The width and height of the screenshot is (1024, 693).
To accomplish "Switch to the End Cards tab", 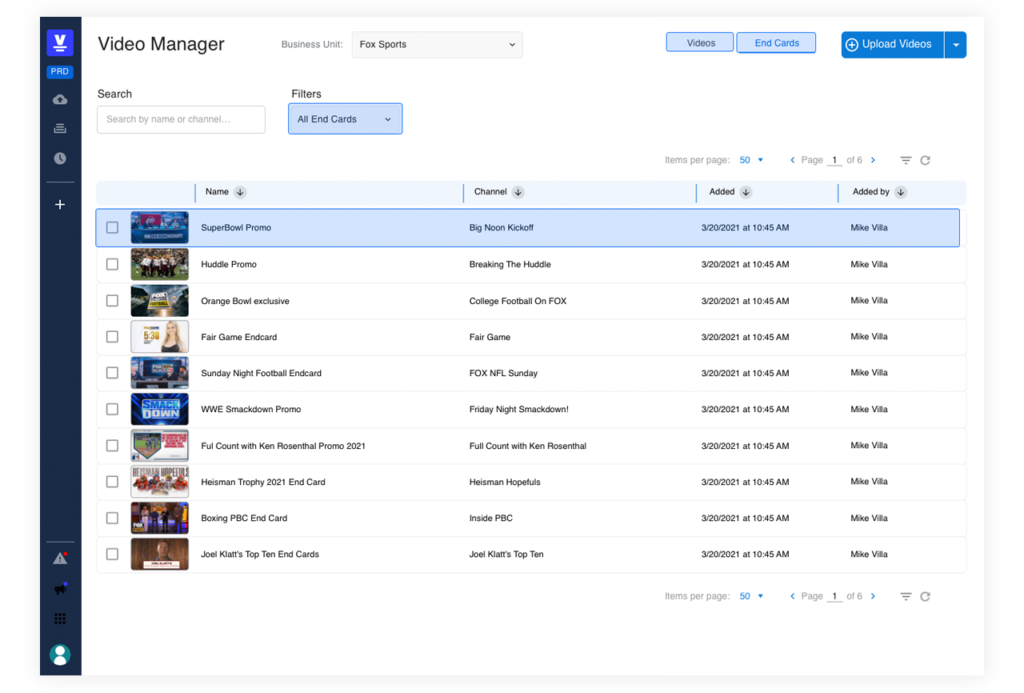I will point(776,43).
